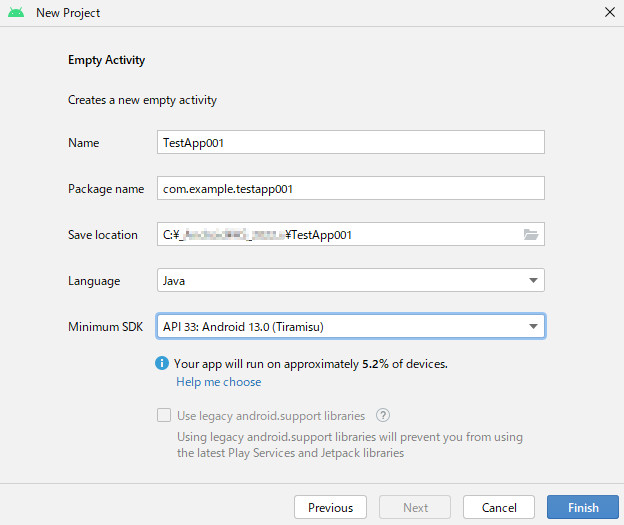Click the Save location label
624x525 pixels.
[103, 235]
